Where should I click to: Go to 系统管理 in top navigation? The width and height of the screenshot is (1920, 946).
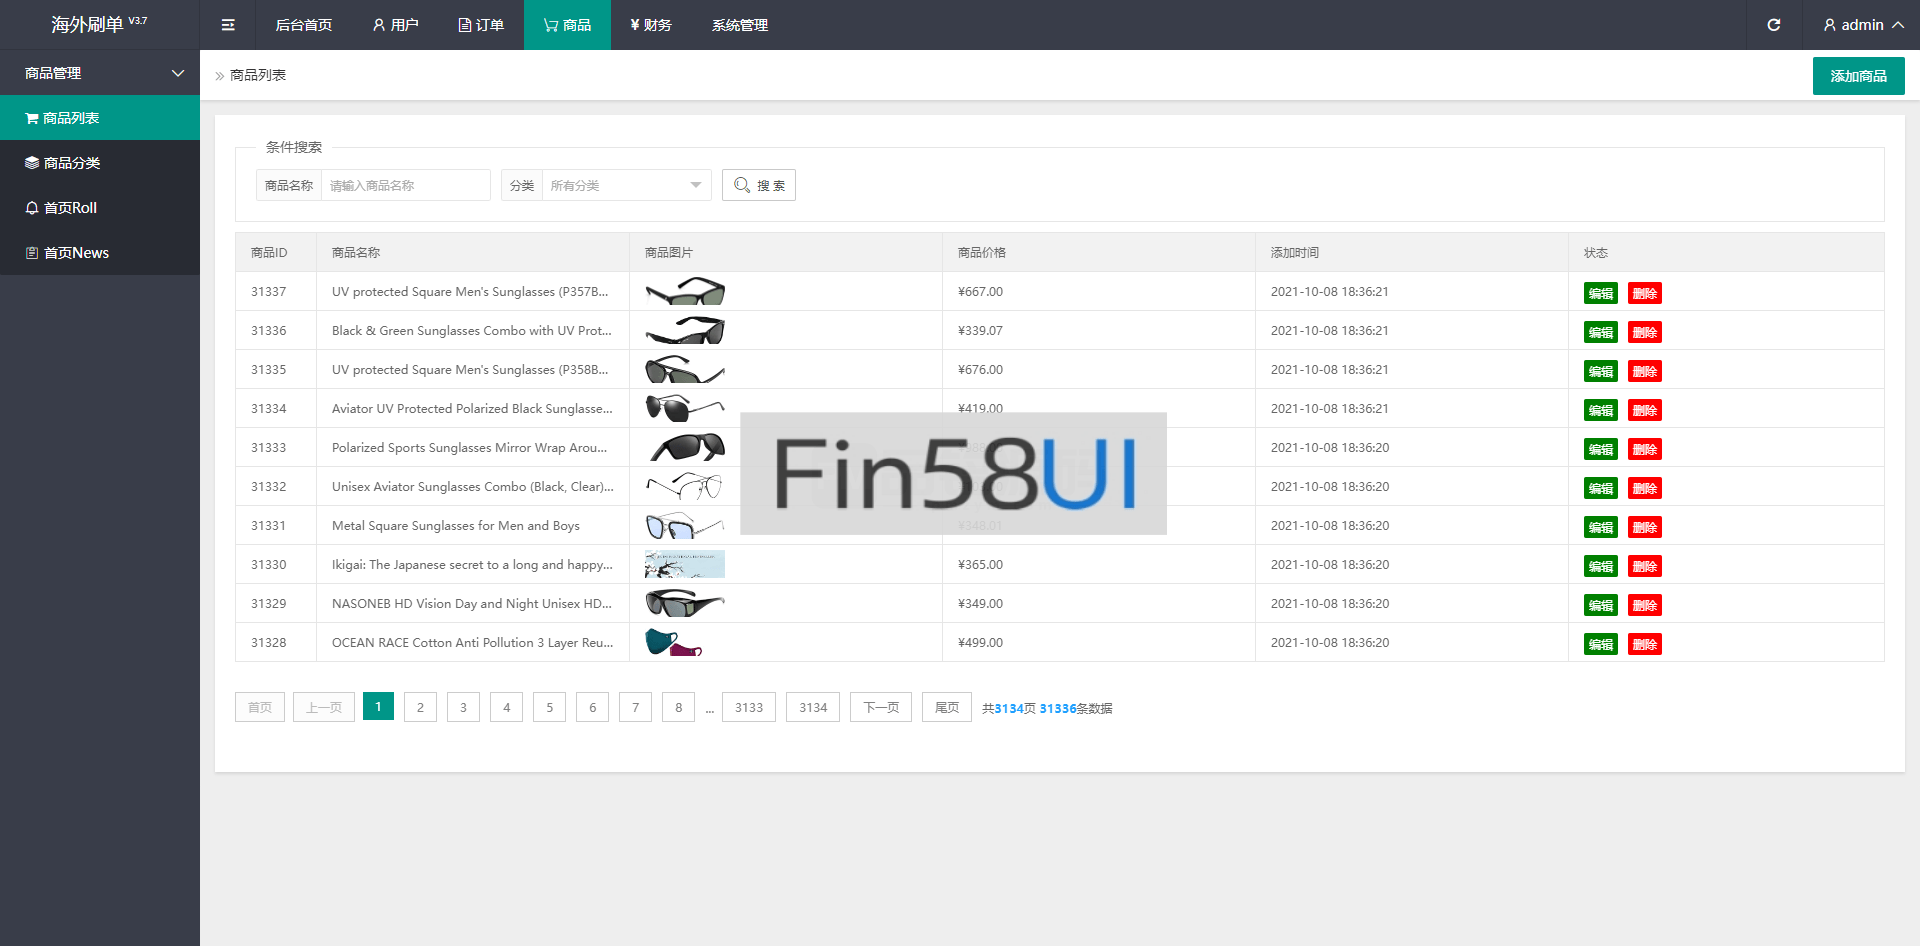740,25
